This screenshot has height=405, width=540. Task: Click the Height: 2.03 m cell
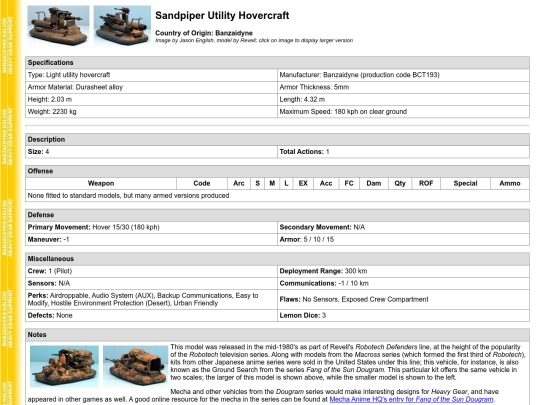pos(151,100)
